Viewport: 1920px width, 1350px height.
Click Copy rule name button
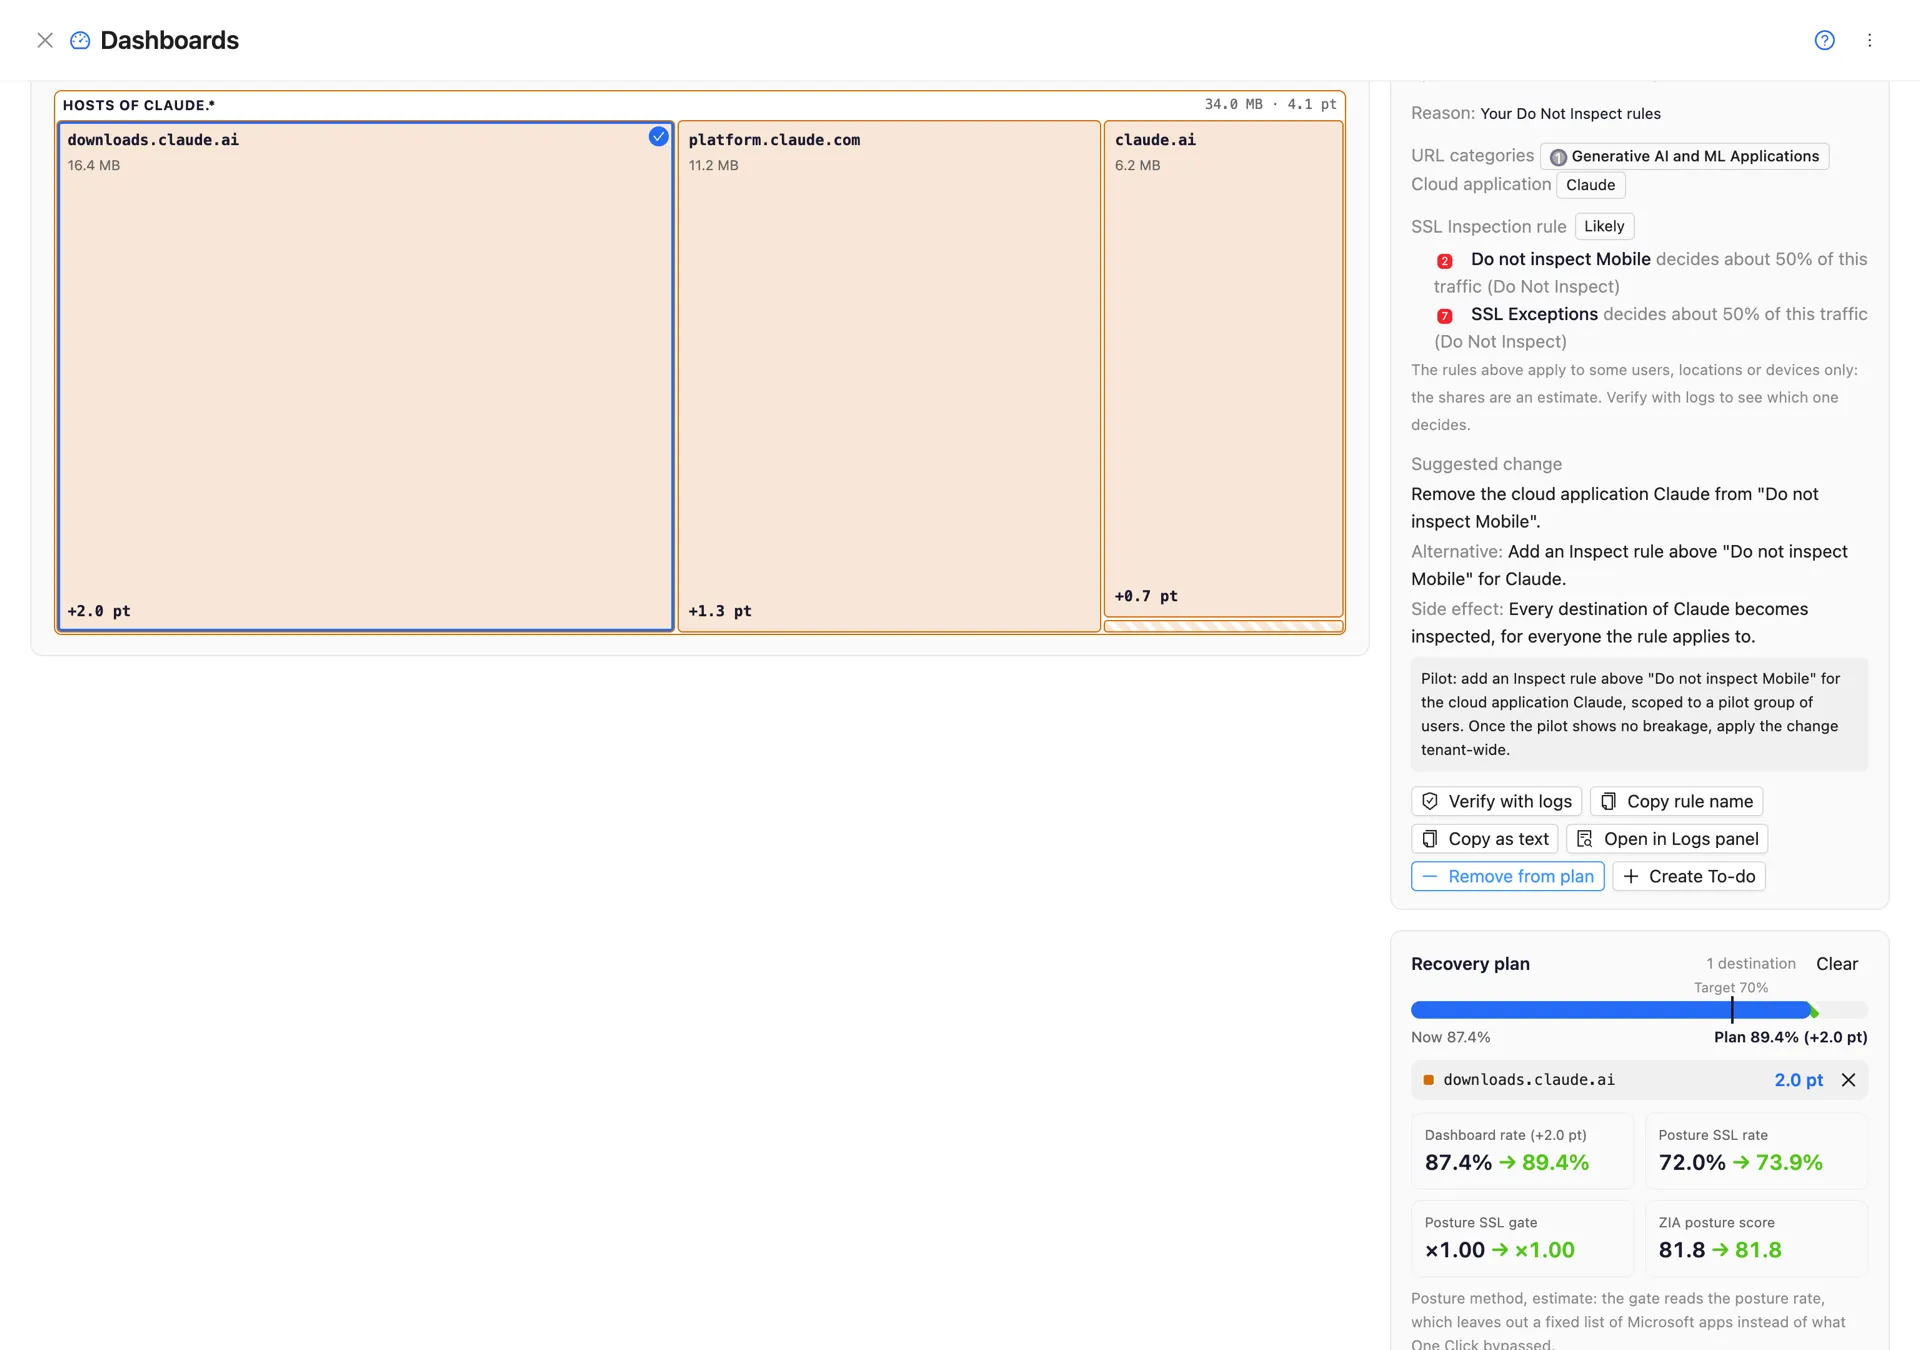click(1676, 801)
